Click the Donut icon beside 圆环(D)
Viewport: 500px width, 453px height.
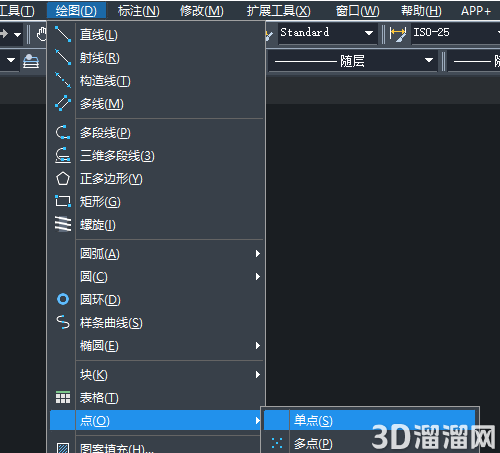click(63, 299)
